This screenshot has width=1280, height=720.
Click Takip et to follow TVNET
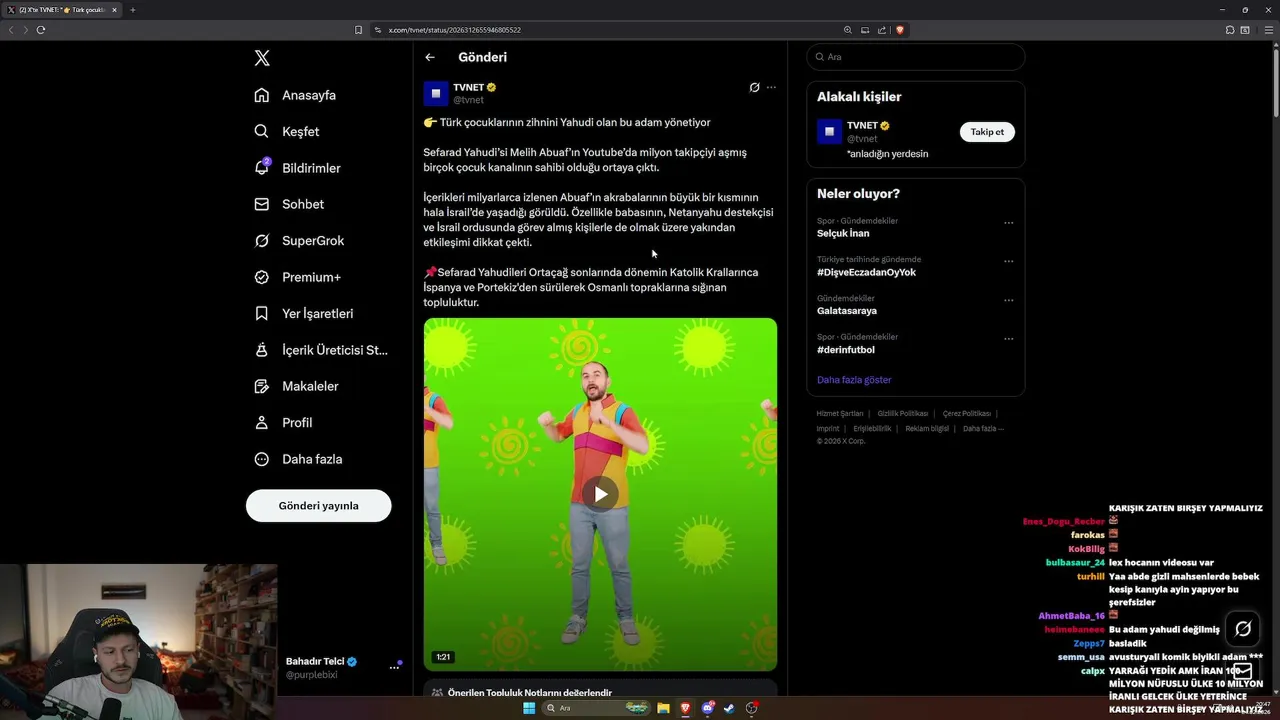(x=987, y=132)
